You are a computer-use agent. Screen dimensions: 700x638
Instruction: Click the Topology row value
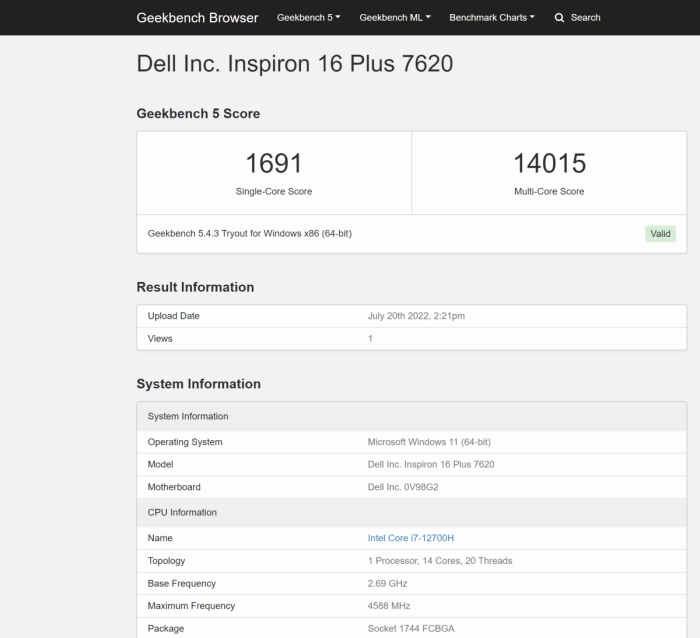pos(440,561)
